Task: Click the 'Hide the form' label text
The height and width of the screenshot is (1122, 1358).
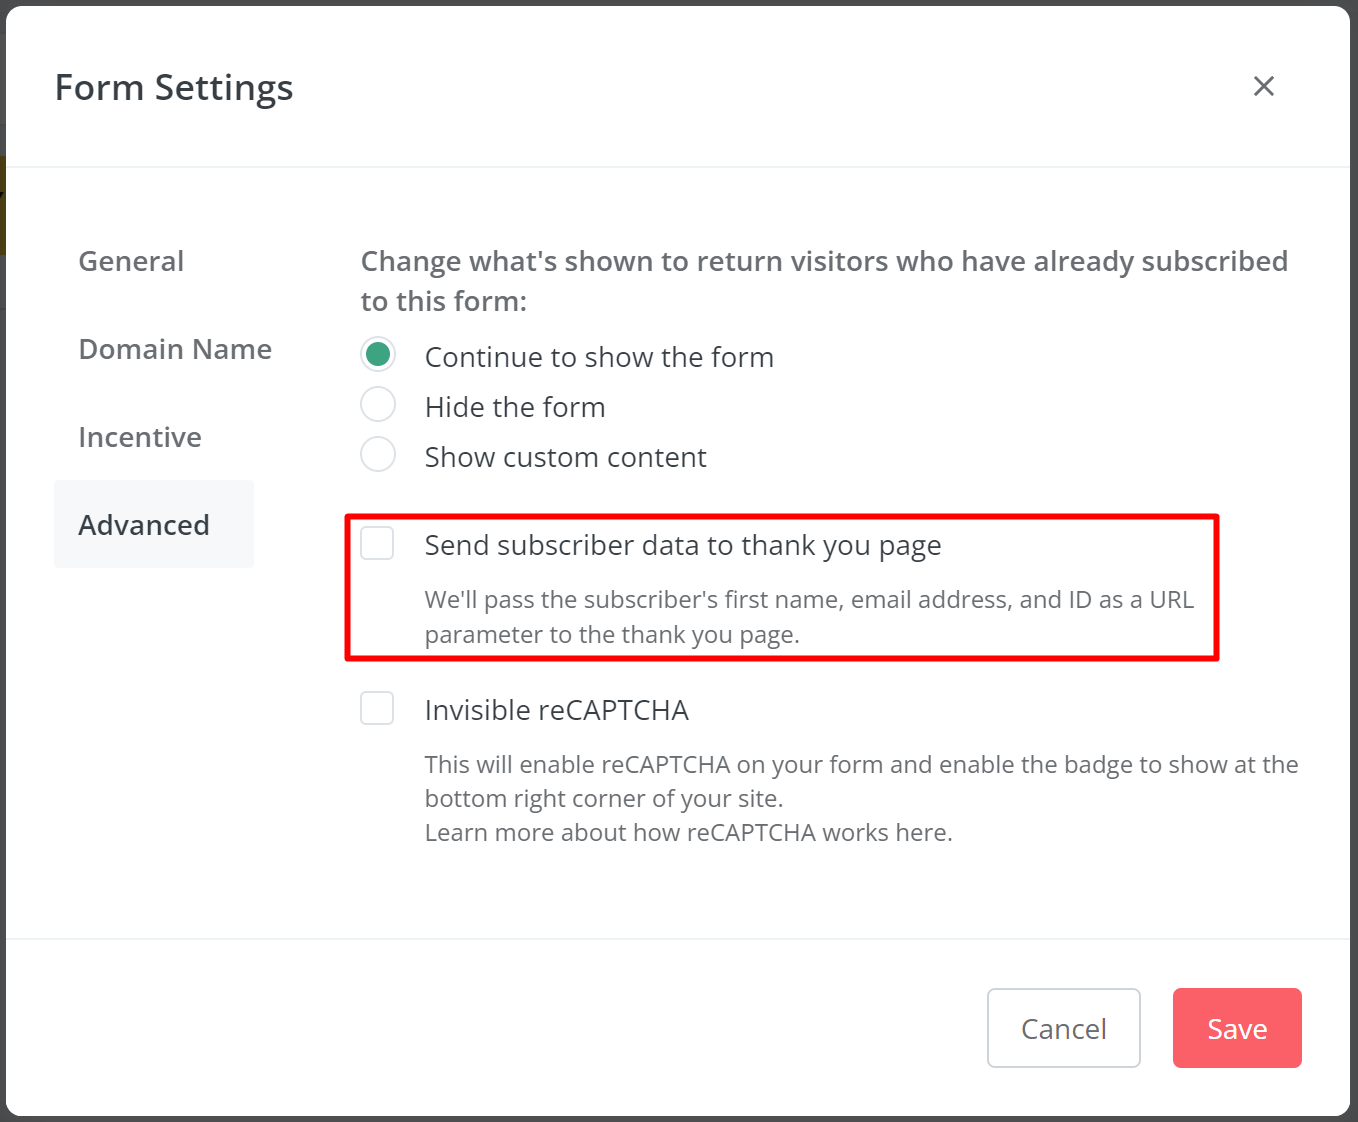Action: pyautogui.click(x=515, y=407)
